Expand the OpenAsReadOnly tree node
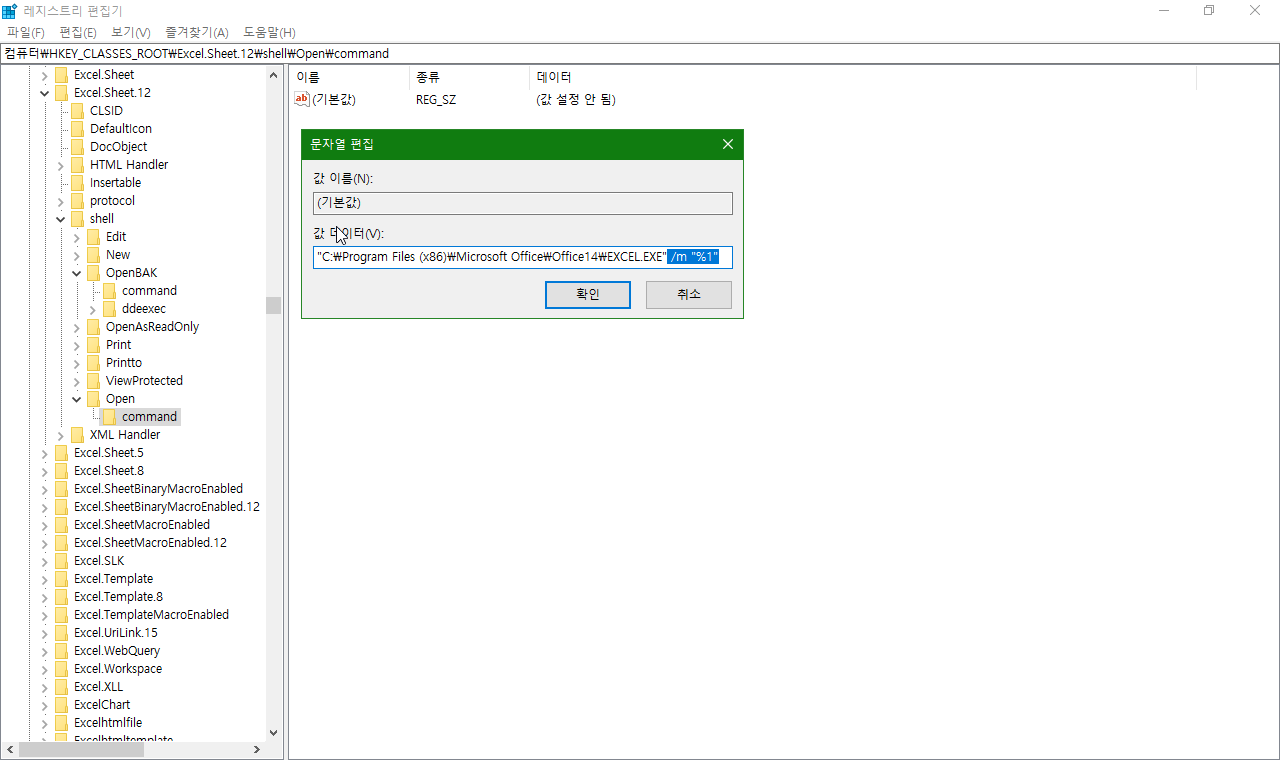 click(77, 327)
